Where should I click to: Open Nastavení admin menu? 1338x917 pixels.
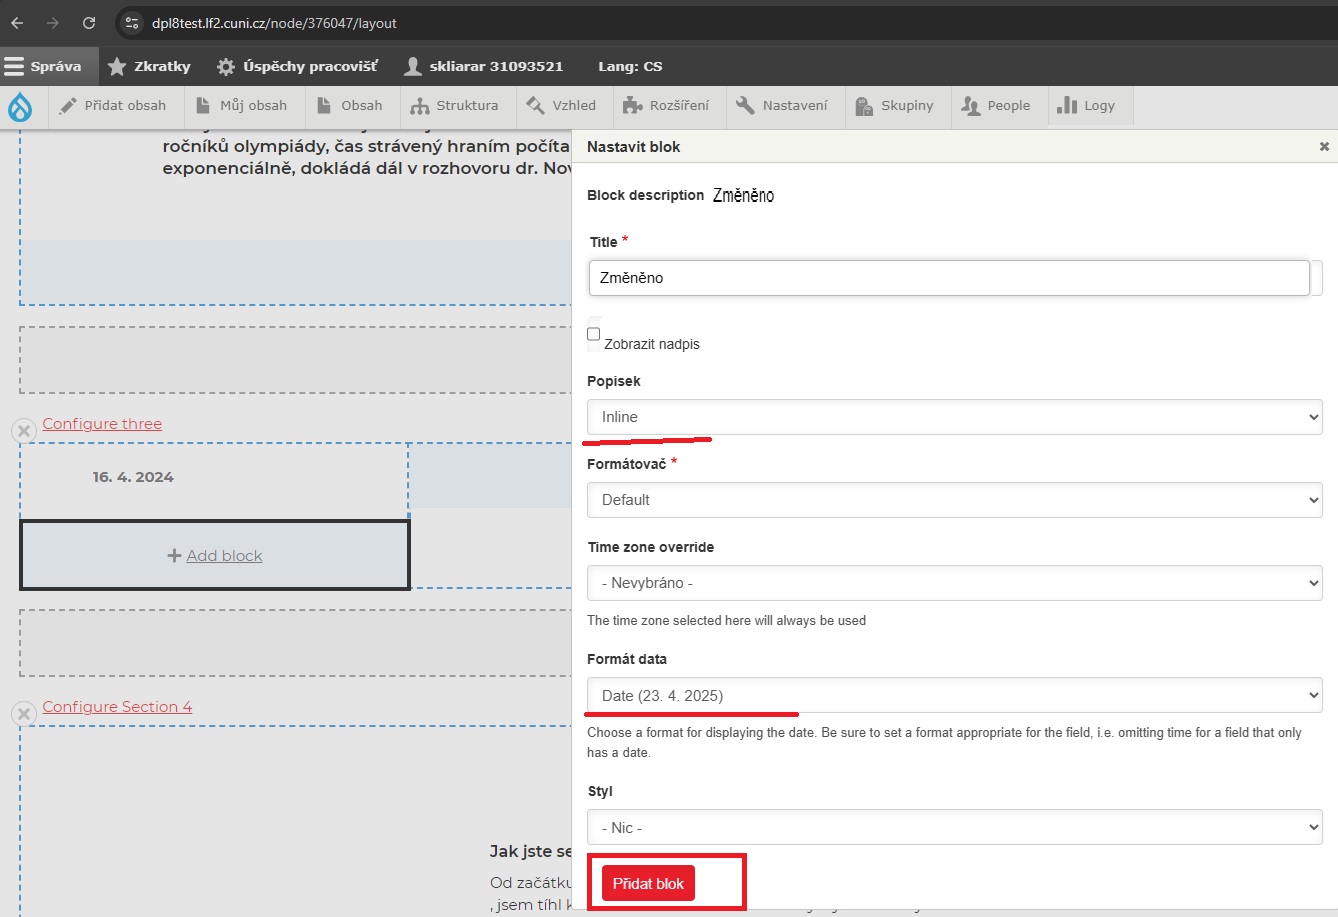pyautogui.click(x=782, y=105)
